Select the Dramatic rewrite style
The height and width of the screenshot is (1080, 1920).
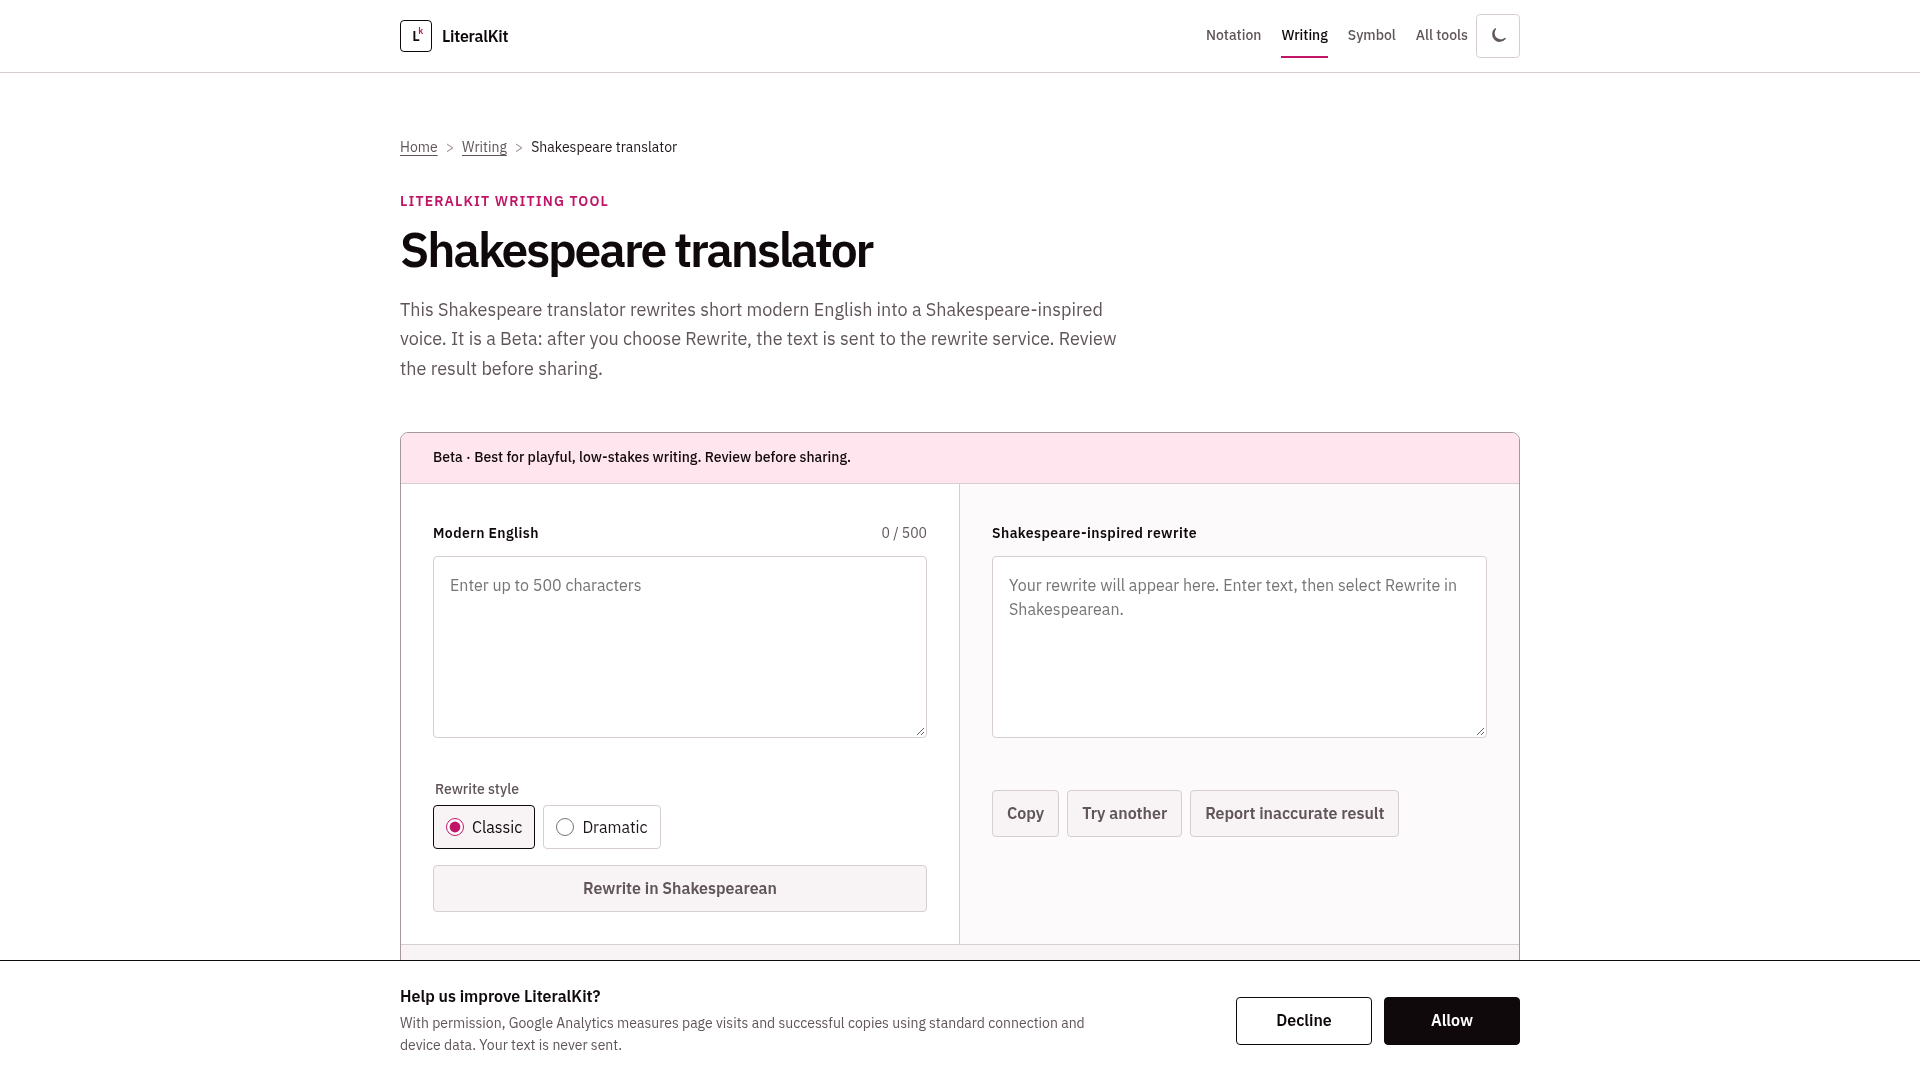[602, 827]
